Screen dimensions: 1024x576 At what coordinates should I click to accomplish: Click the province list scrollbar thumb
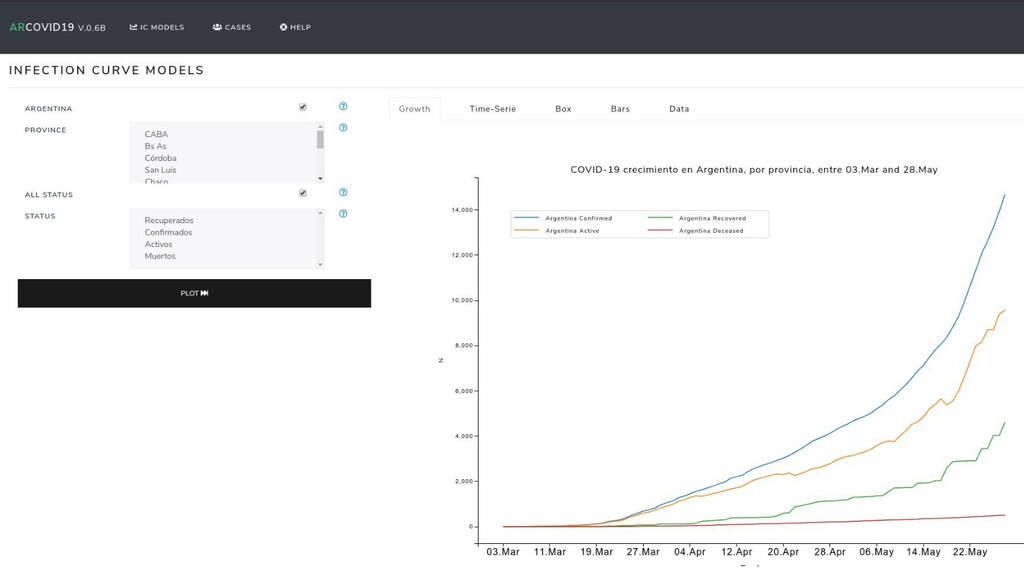tap(320, 140)
